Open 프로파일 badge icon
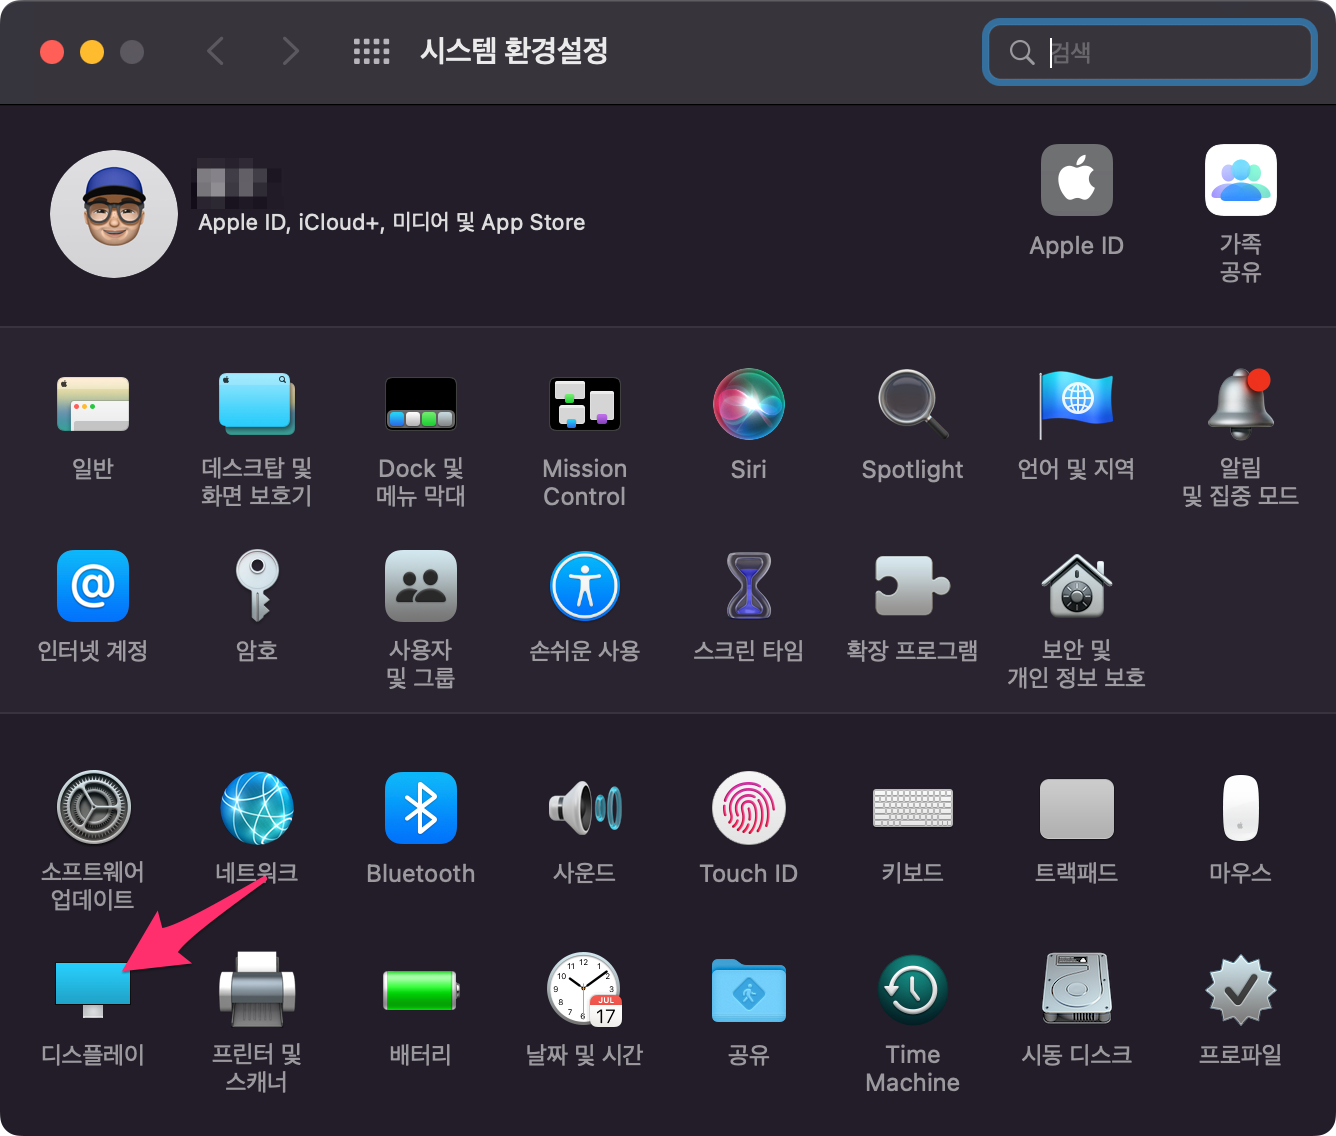 pos(1241,989)
